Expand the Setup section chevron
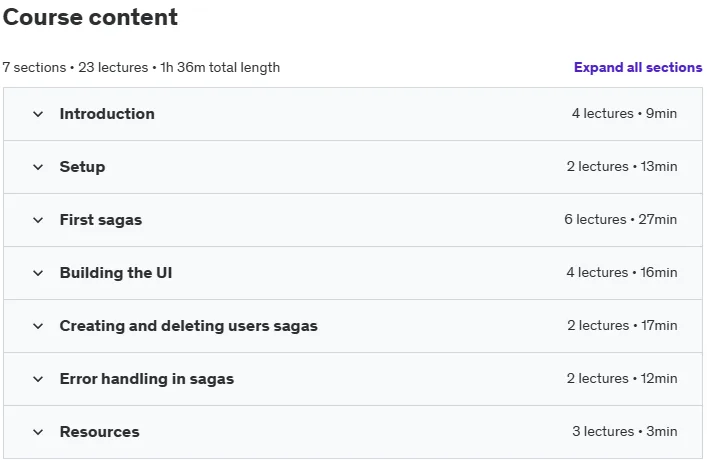 pyautogui.click(x=38, y=167)
